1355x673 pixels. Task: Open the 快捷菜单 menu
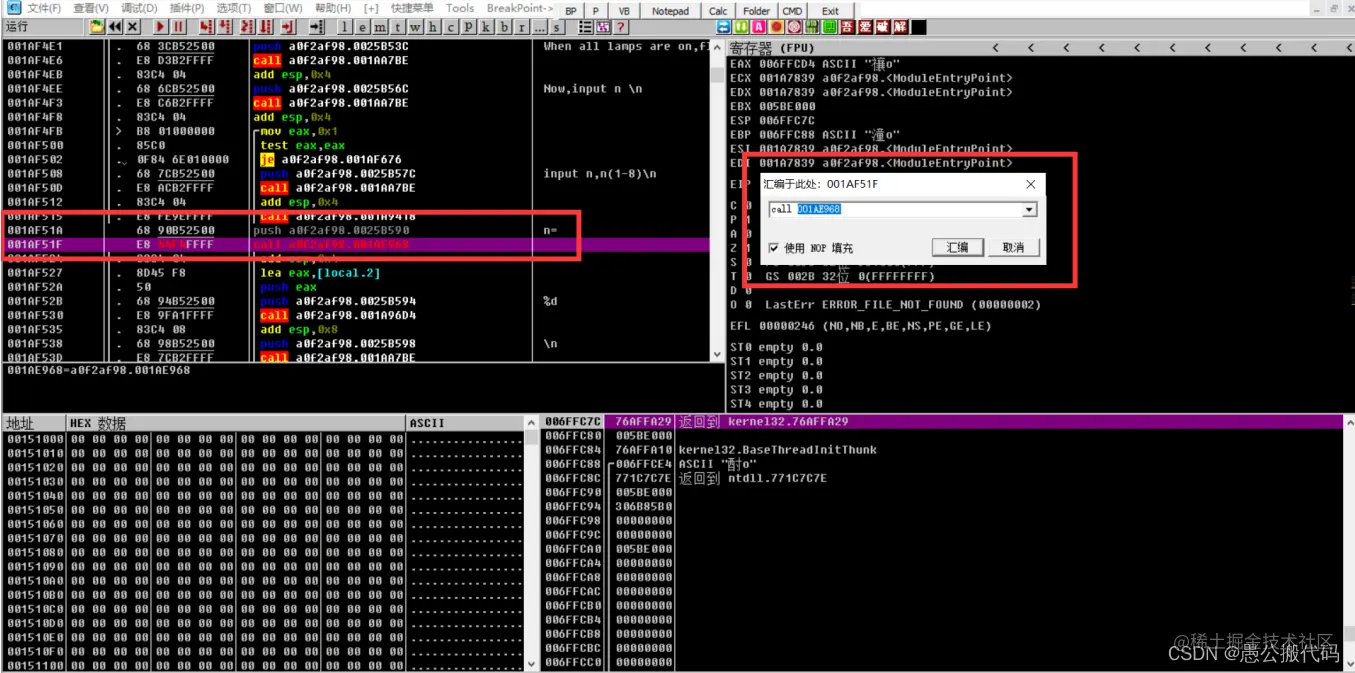[412, 9]
